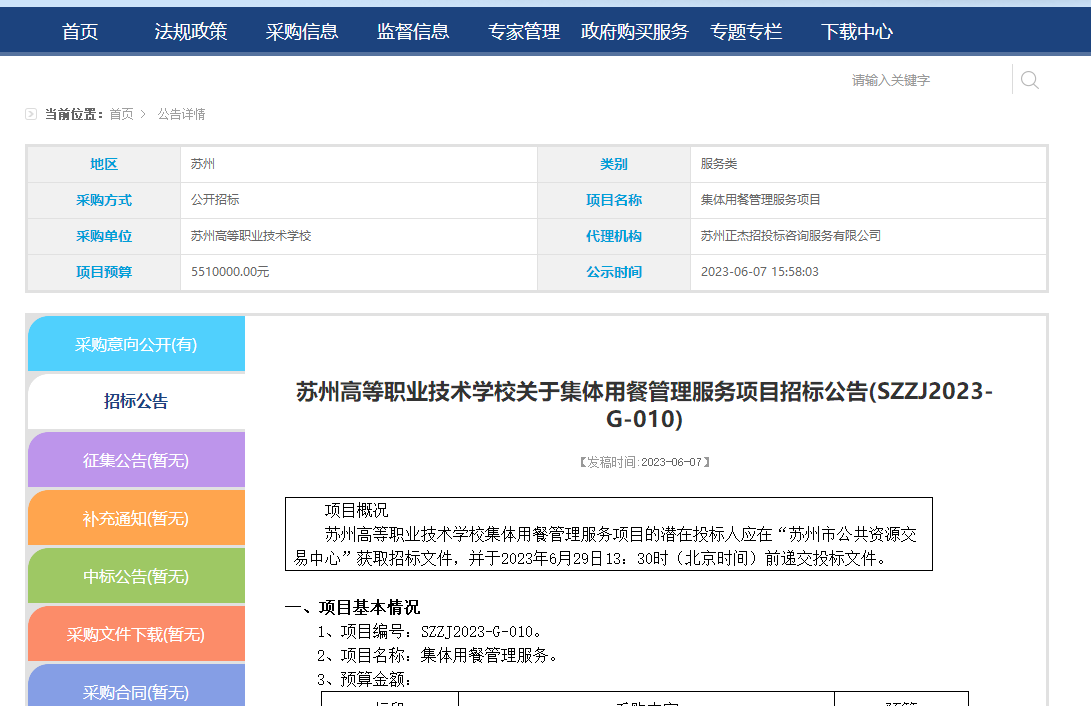Click the 公示时间 header cell
The image size is (1091, 706).
coord(614,272)
